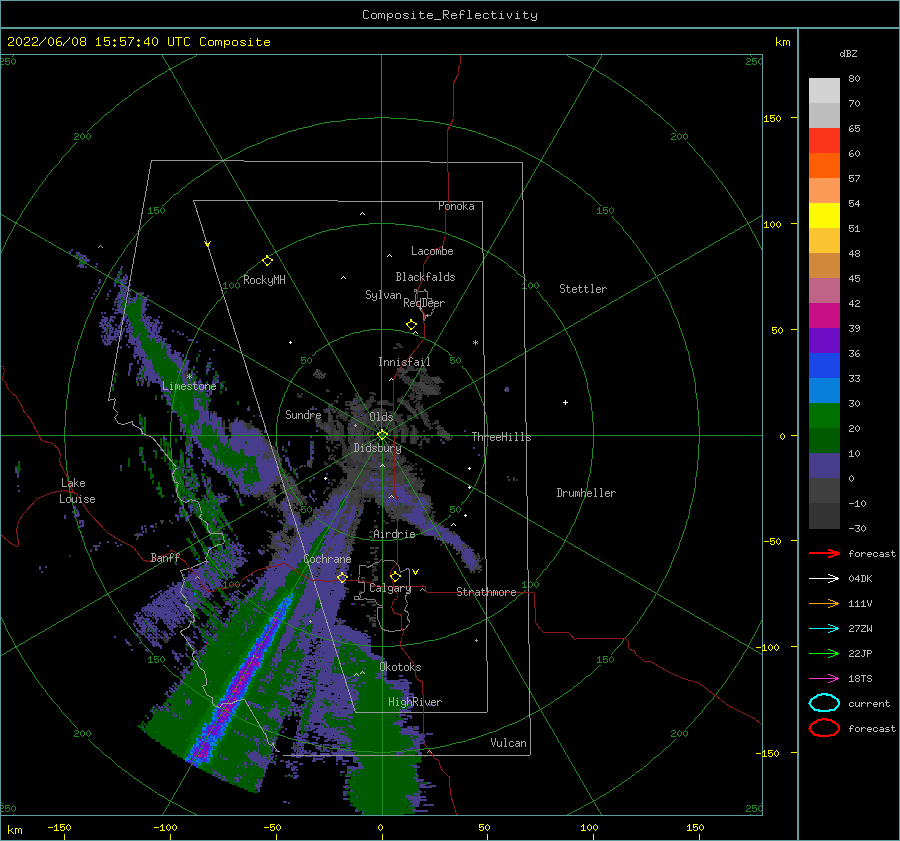Pick the bright green band in dBZ legend
This screenshot has height=841, width=900.
(824, 416)
